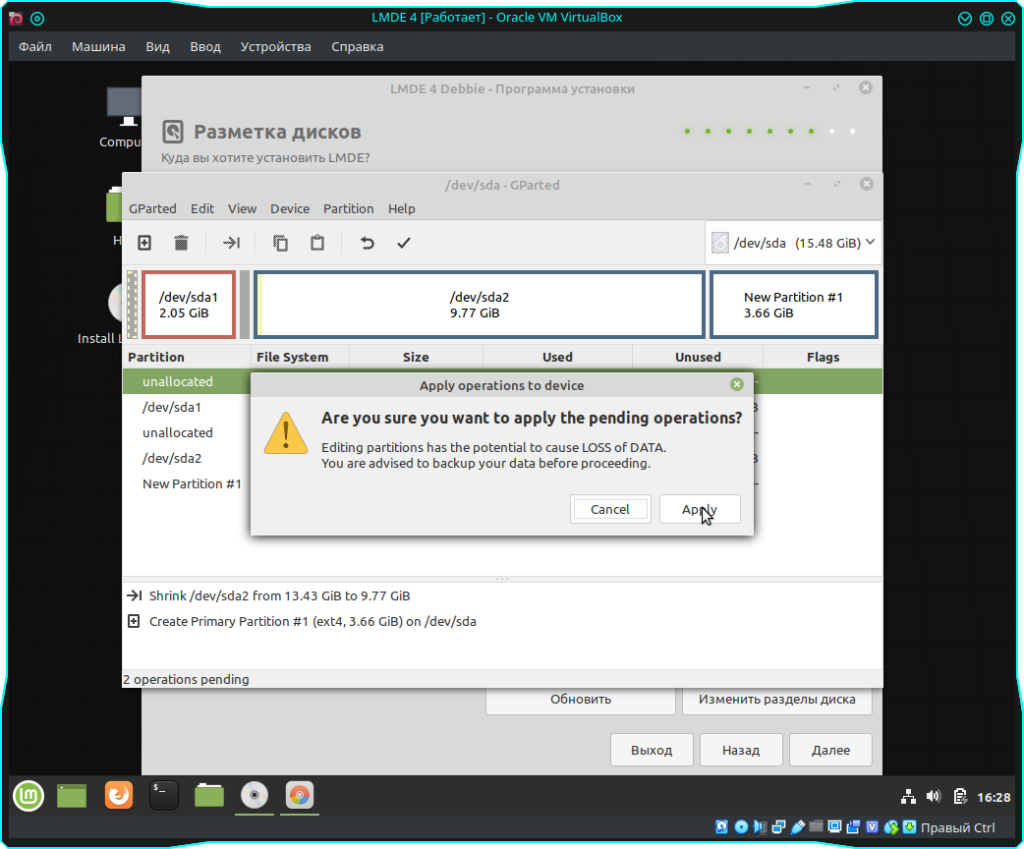Open the GParted menu

[152, 209]
